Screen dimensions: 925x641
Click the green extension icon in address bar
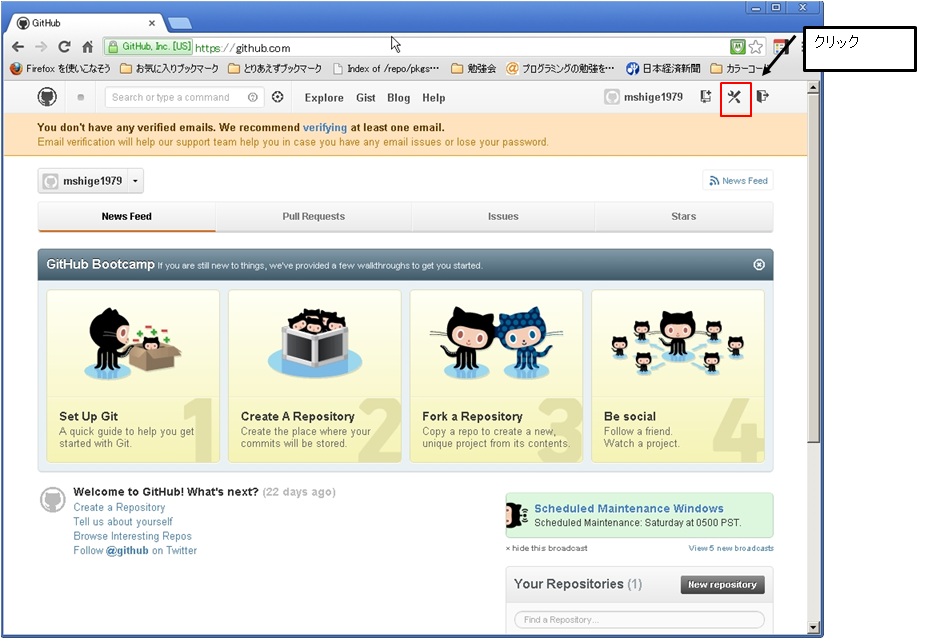click(x=737, y=47)
